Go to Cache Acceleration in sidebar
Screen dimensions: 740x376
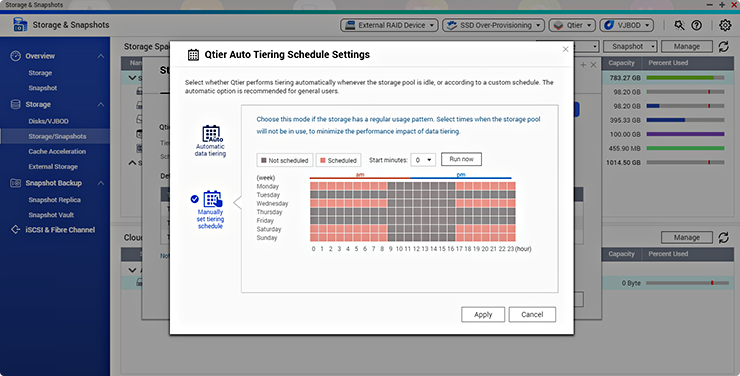pyautogui.click(x=57, y=151)
